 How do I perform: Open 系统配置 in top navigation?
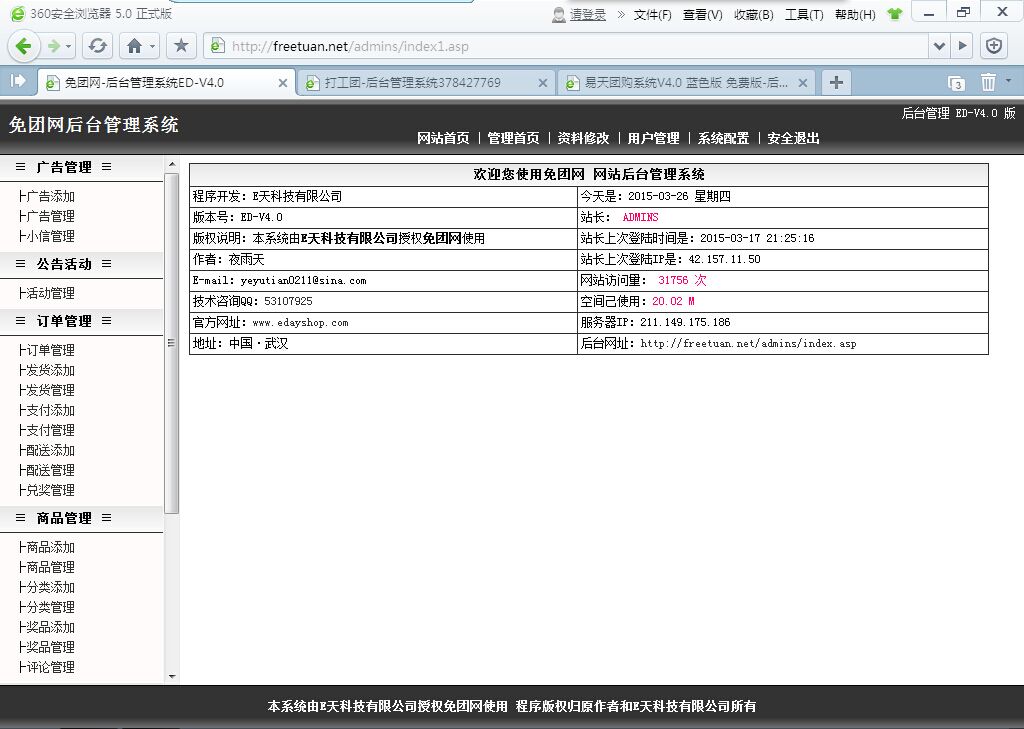(x=723, y=138)
